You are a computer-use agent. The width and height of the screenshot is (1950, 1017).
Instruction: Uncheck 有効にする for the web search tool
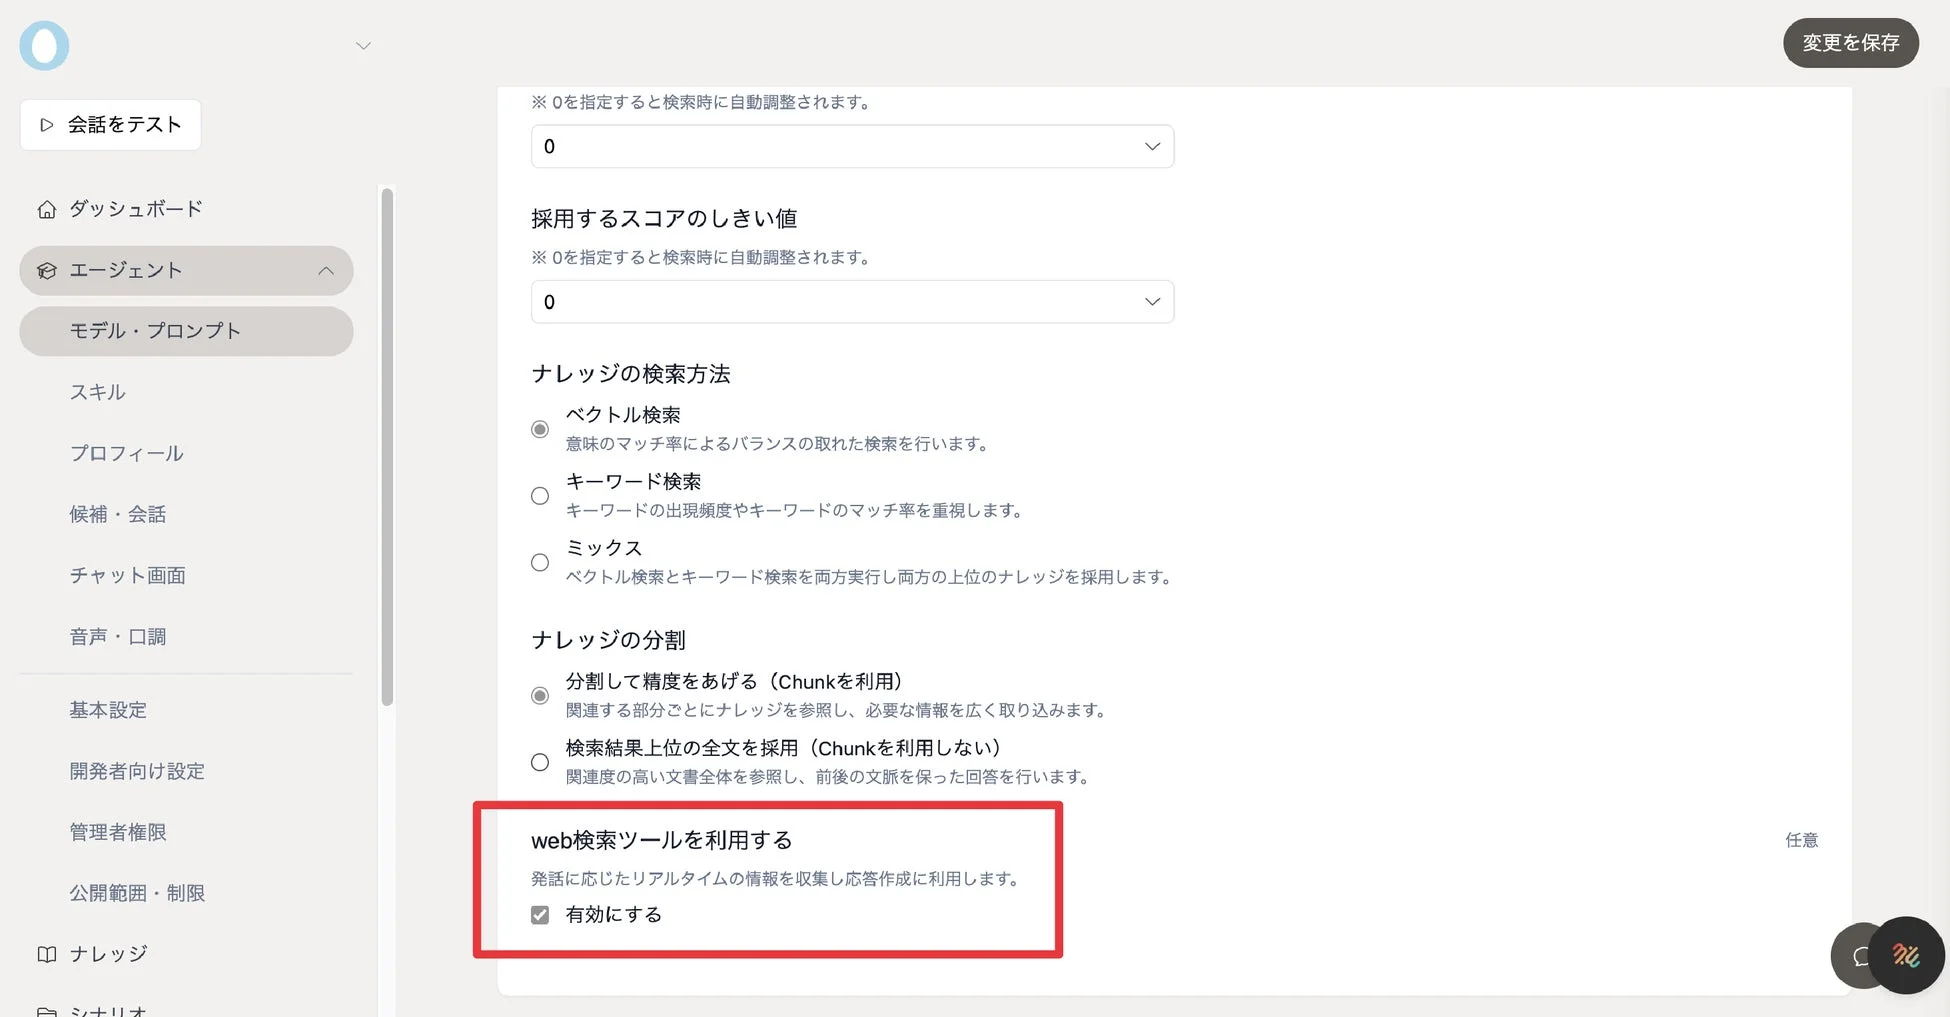click(540, 913)
